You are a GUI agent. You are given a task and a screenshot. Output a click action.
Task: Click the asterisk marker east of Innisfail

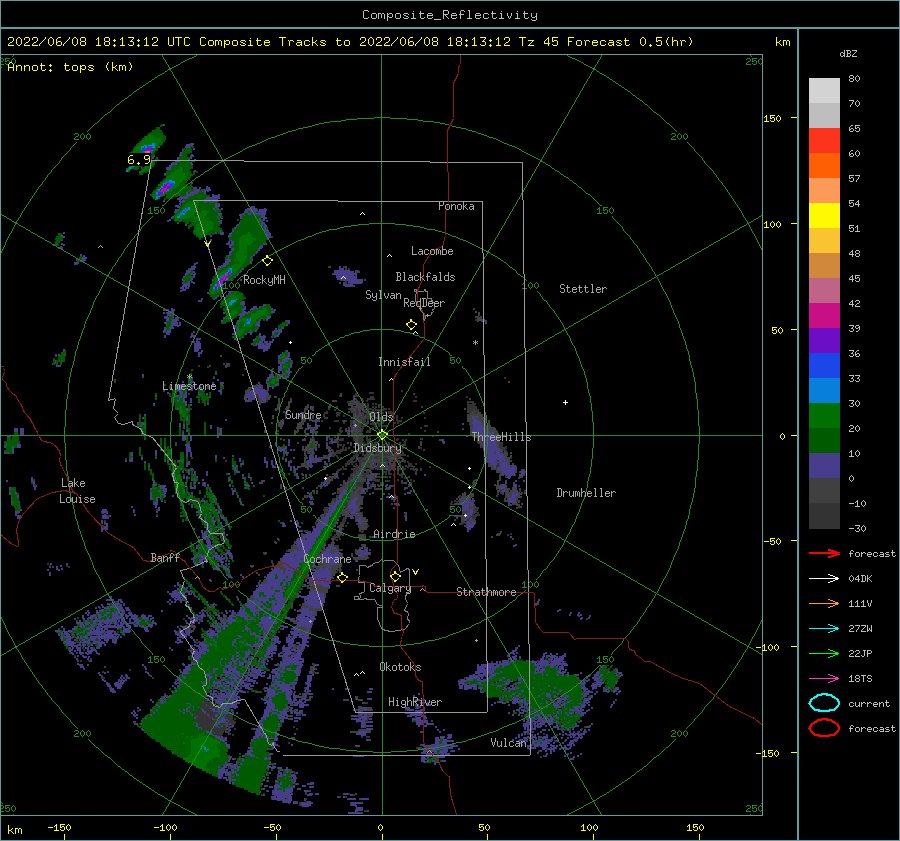(x=475, y=343)
